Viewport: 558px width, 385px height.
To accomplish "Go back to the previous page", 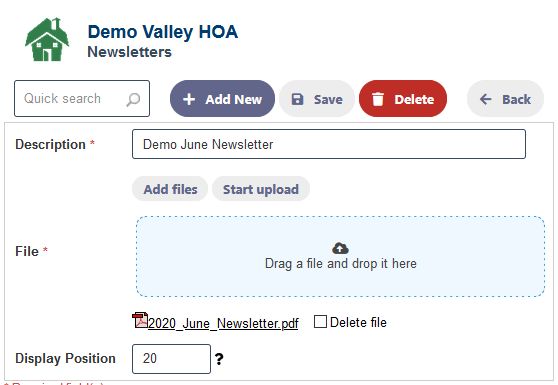I will (x=505, y=99).
